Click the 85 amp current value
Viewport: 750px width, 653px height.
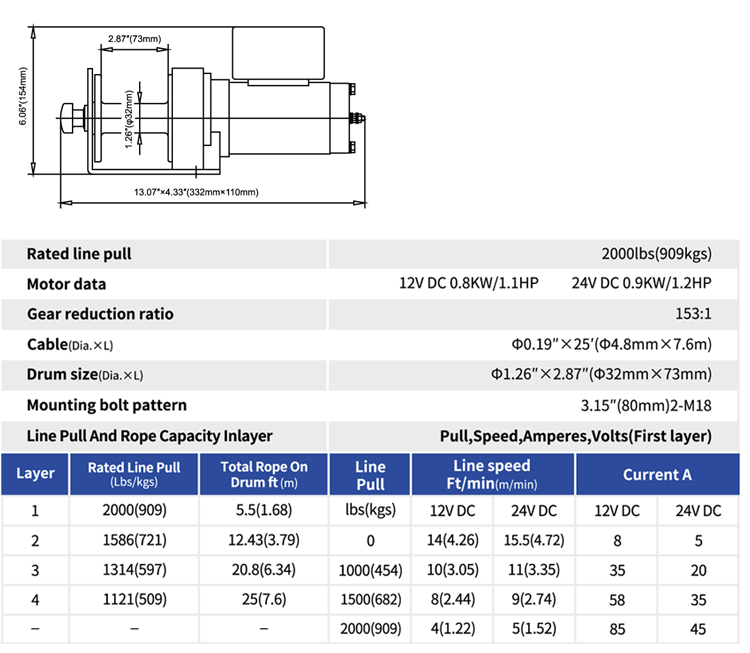[x=616, y=631]
